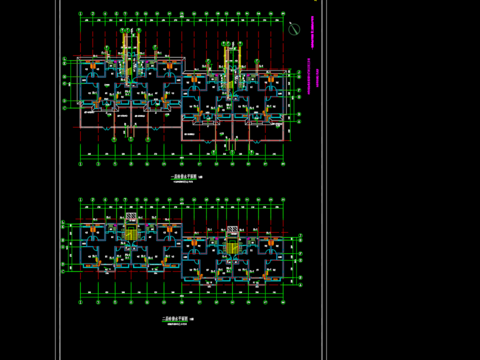The width and height of the screenshot is (480, 360).
Task: Click top-left grid axis bubble of upper plan
Action: 80,14
